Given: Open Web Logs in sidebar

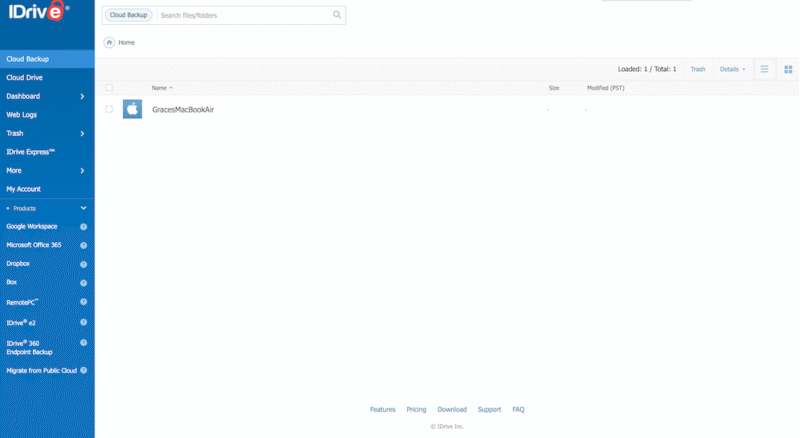Looking at the screenshot, I should 21,115.
